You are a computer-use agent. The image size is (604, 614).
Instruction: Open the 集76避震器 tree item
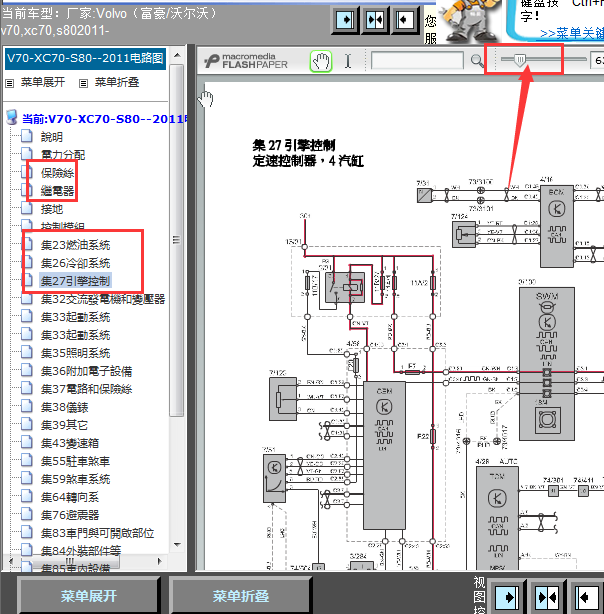coord(70,515)
